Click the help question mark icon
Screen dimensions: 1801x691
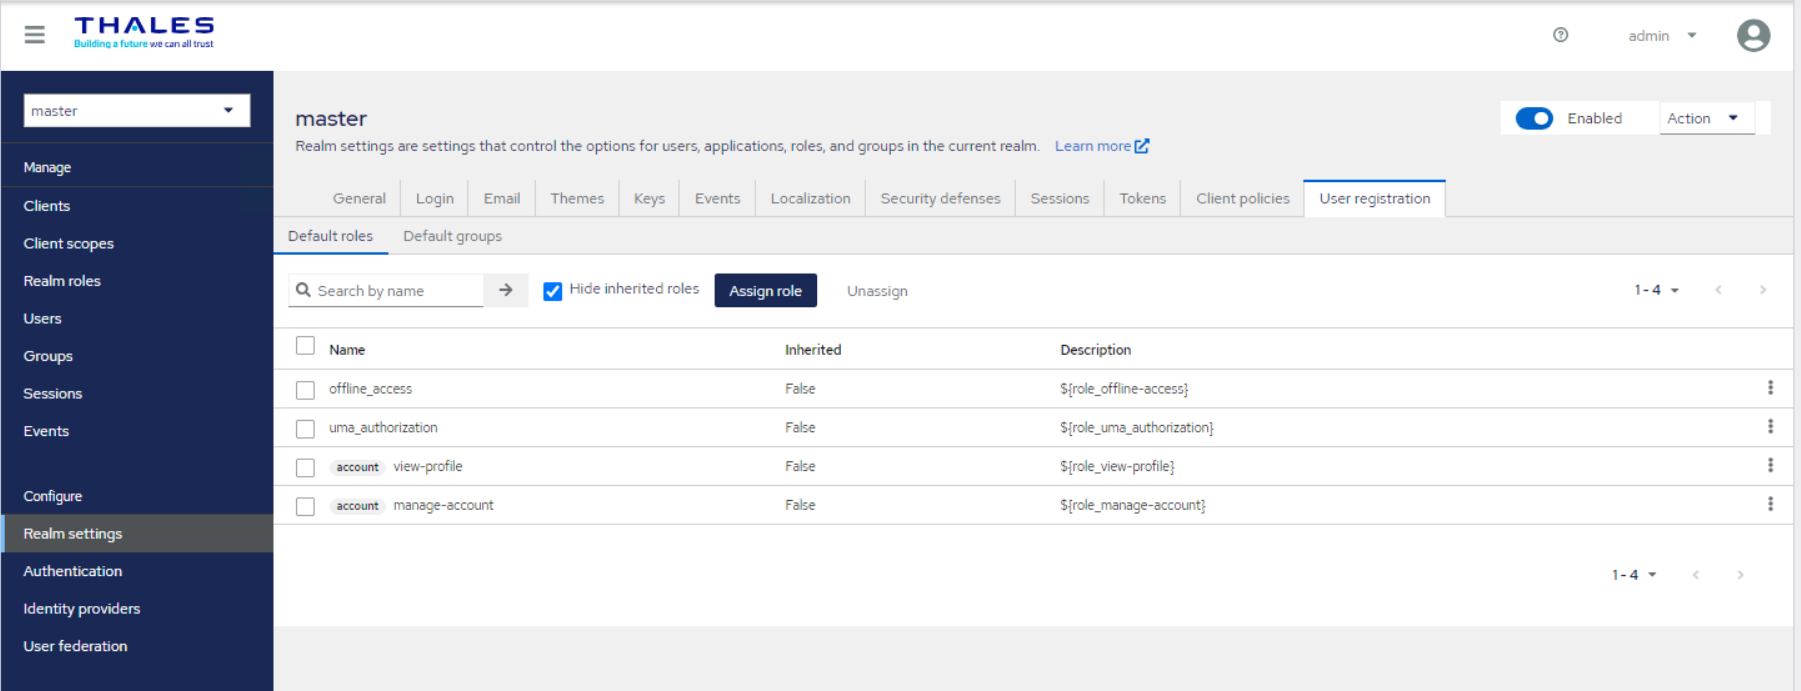click(1560, 35)
